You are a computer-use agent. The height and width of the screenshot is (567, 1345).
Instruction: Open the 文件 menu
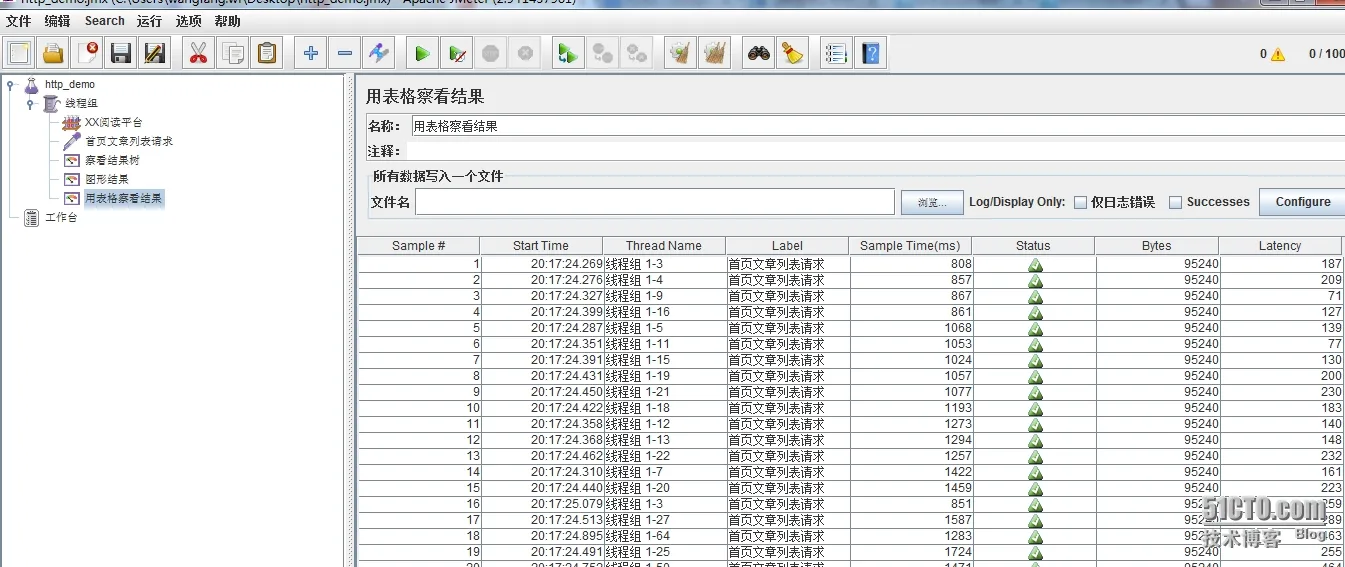coord(19,21)
